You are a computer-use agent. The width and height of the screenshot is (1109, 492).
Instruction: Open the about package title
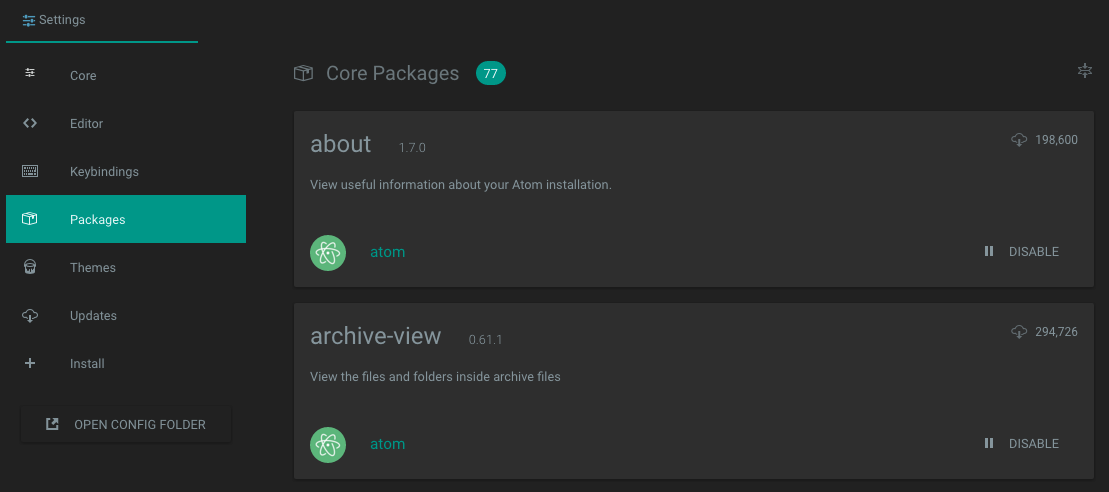[341, 144]
